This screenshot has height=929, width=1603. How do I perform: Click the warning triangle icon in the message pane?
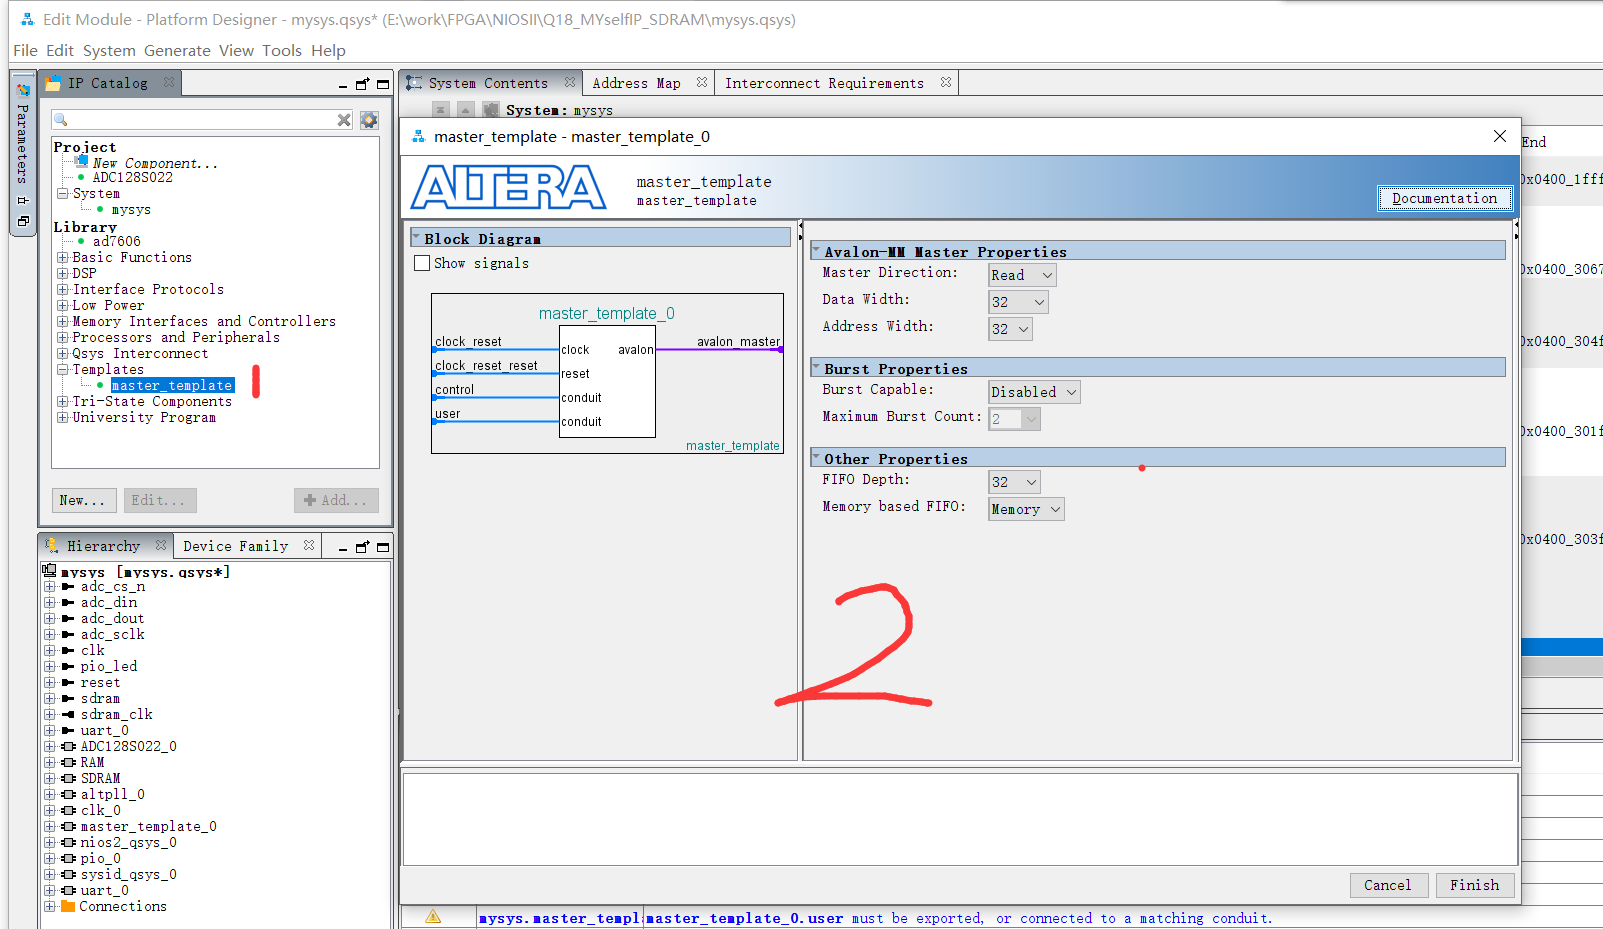[433, 915]
